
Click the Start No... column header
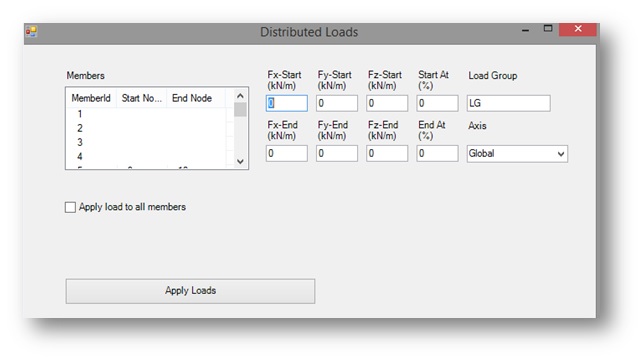pos(141,98)
